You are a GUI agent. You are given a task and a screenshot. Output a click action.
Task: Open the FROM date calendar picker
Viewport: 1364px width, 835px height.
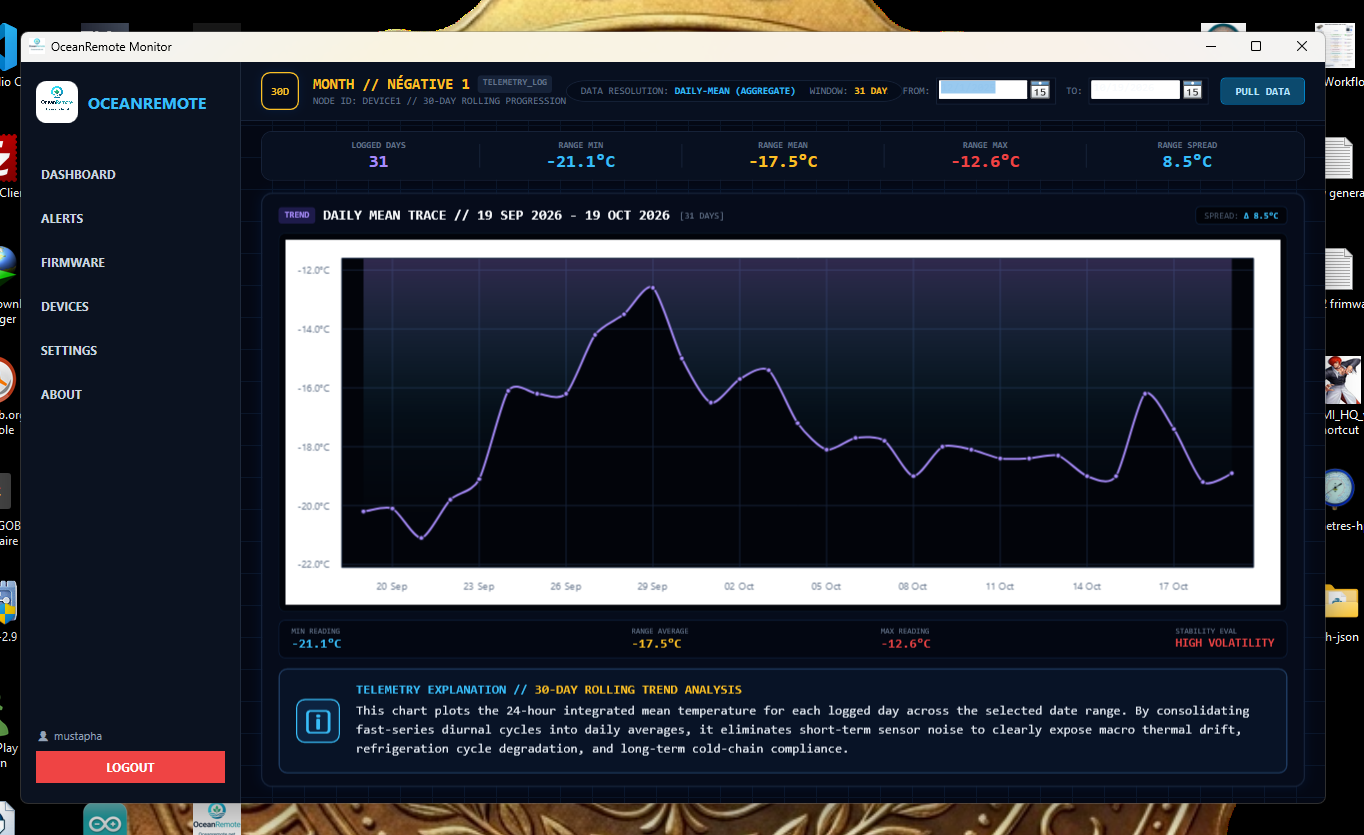(x=1039, y=90)
